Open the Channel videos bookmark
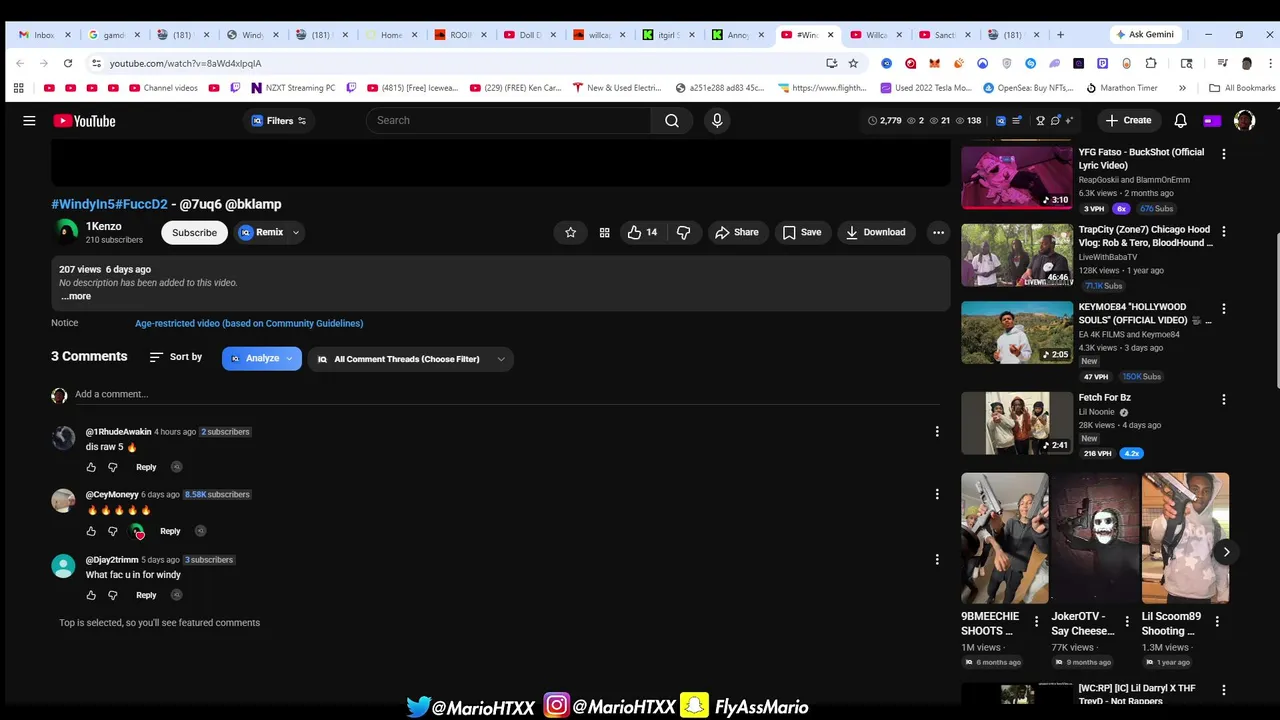This screenshot has height=720, width=1280. pos(164,88)
